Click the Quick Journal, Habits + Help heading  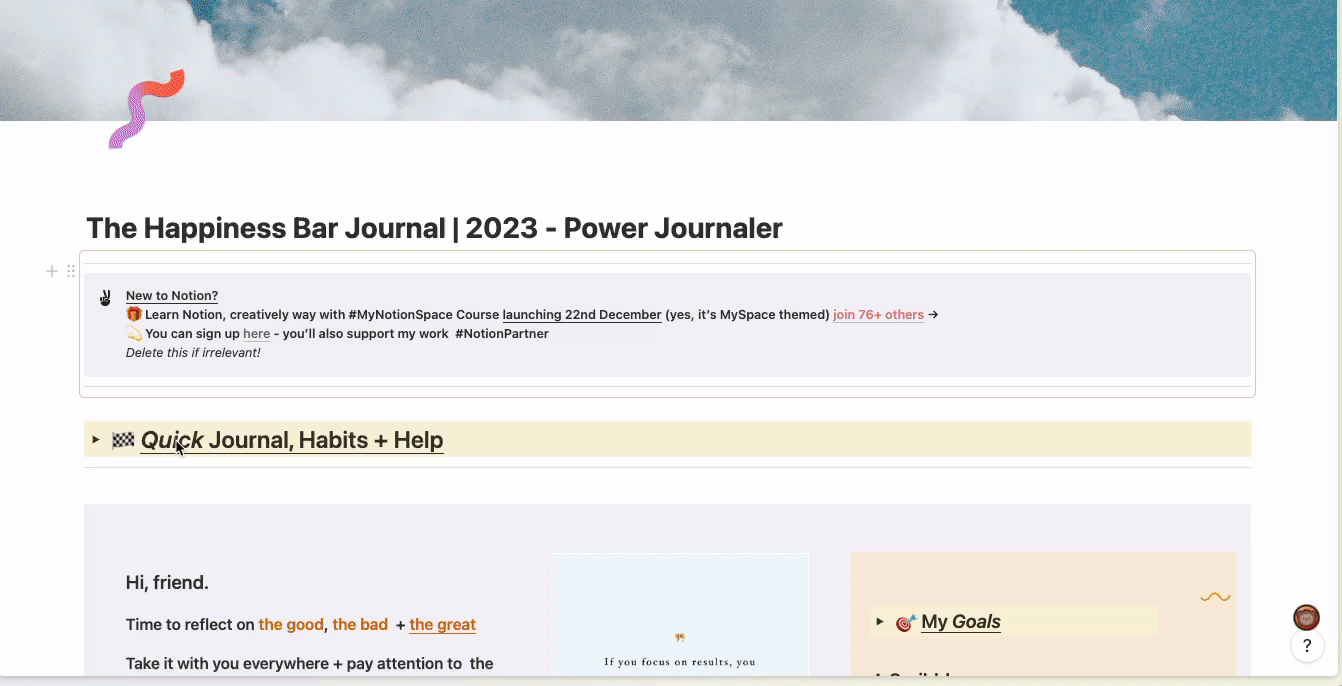coord(292,440)
